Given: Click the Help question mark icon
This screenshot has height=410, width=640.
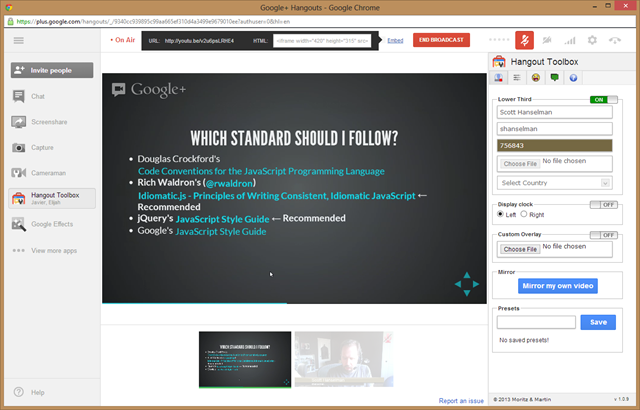Looking at the screenshot, I should click(18, 392).
